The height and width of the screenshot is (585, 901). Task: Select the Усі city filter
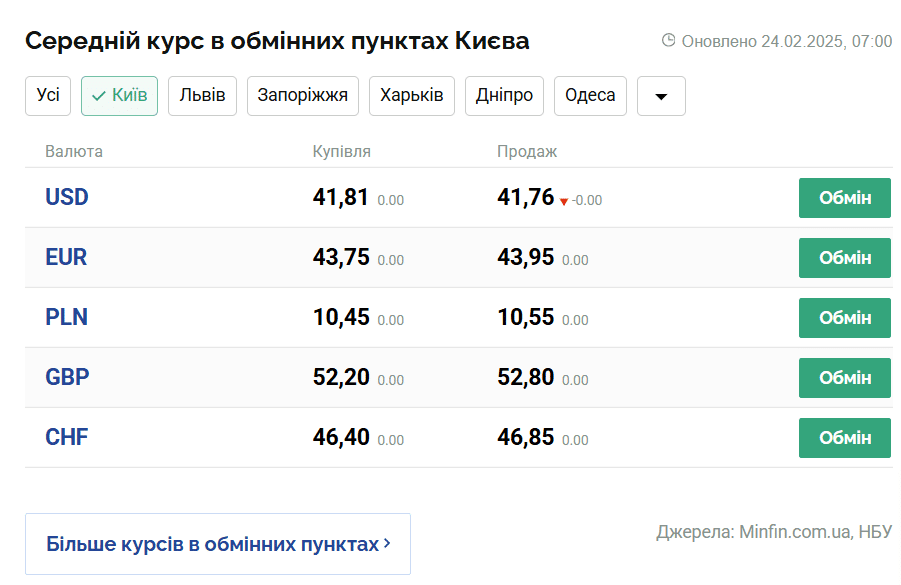click(x=48, y=96)
